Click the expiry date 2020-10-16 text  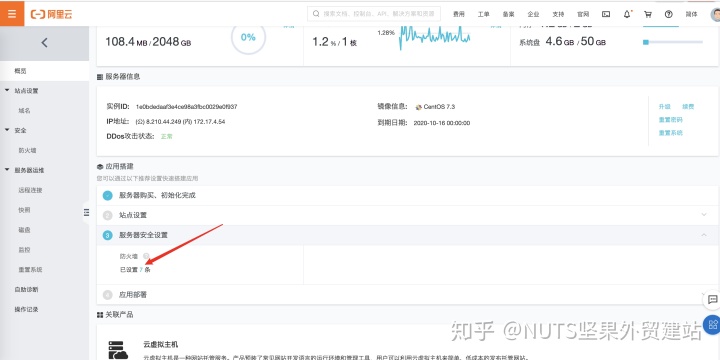(x=442, y=123)
